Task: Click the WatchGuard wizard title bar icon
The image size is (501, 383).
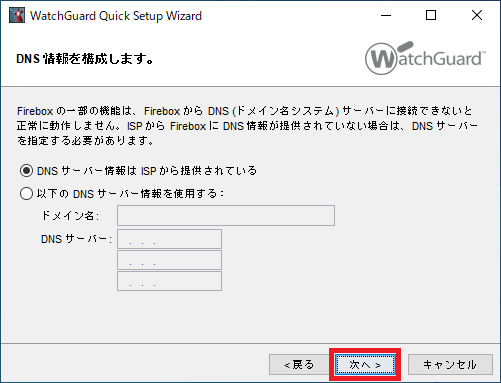Action: pyautogui.click(x=17, y=15)
